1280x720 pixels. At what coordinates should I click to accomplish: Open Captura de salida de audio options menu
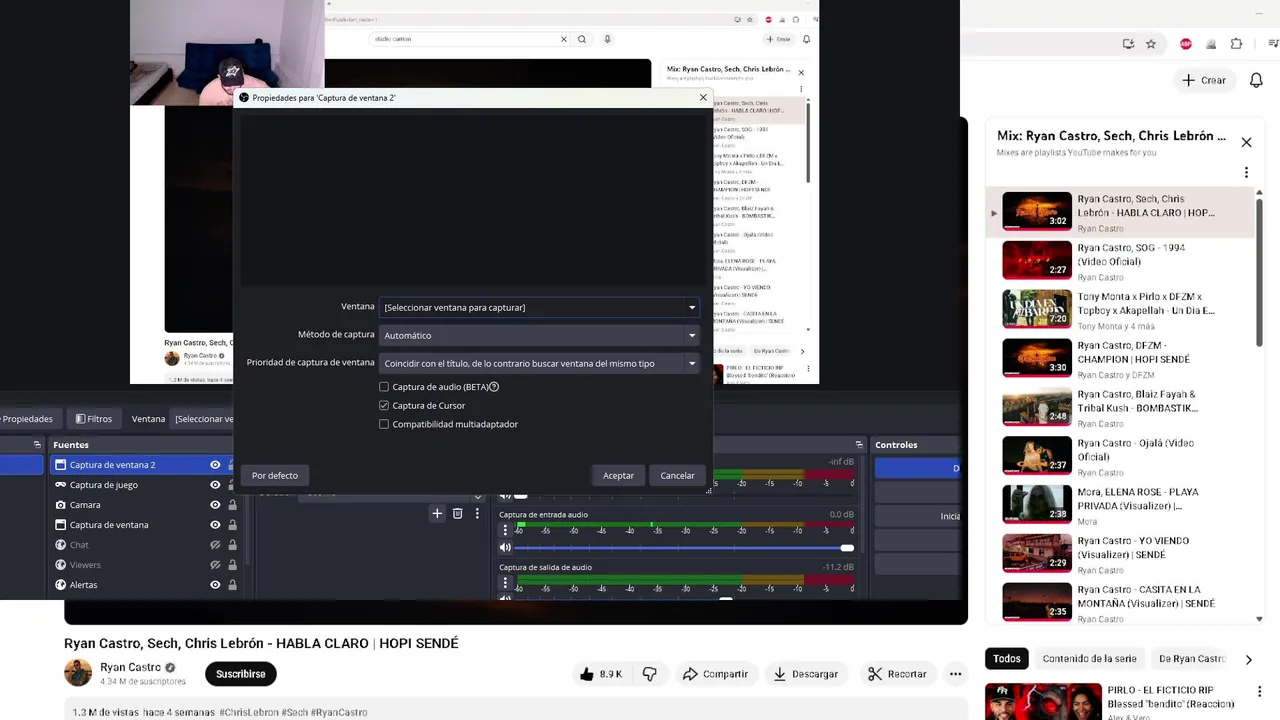505,583
